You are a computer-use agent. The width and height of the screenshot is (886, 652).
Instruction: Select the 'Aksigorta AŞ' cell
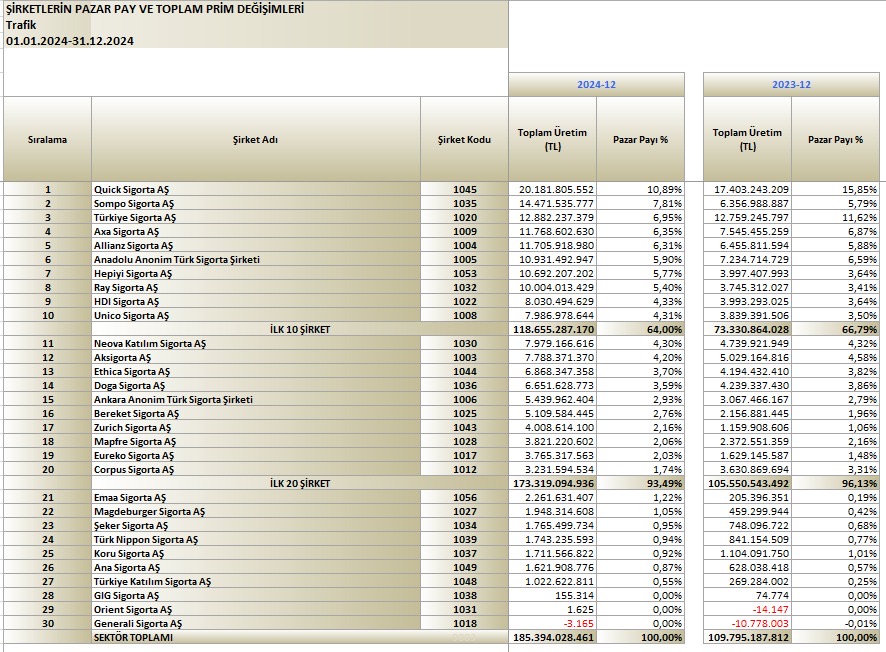[x=255, y=357]
